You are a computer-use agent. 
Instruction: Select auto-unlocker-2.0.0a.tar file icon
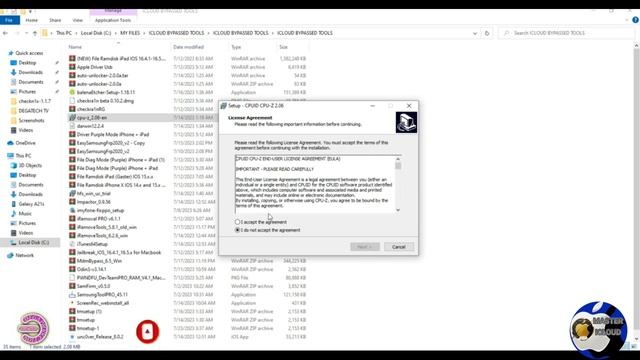(x=72, y=76)
